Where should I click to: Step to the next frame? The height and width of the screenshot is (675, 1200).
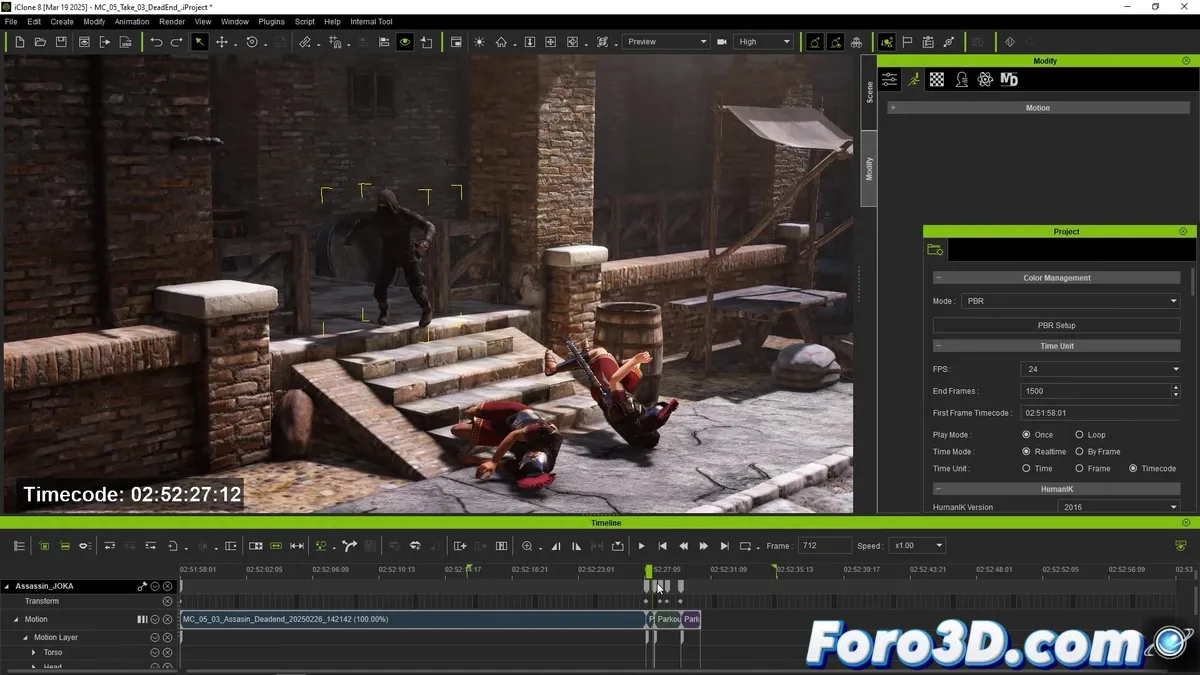point(704,546)
